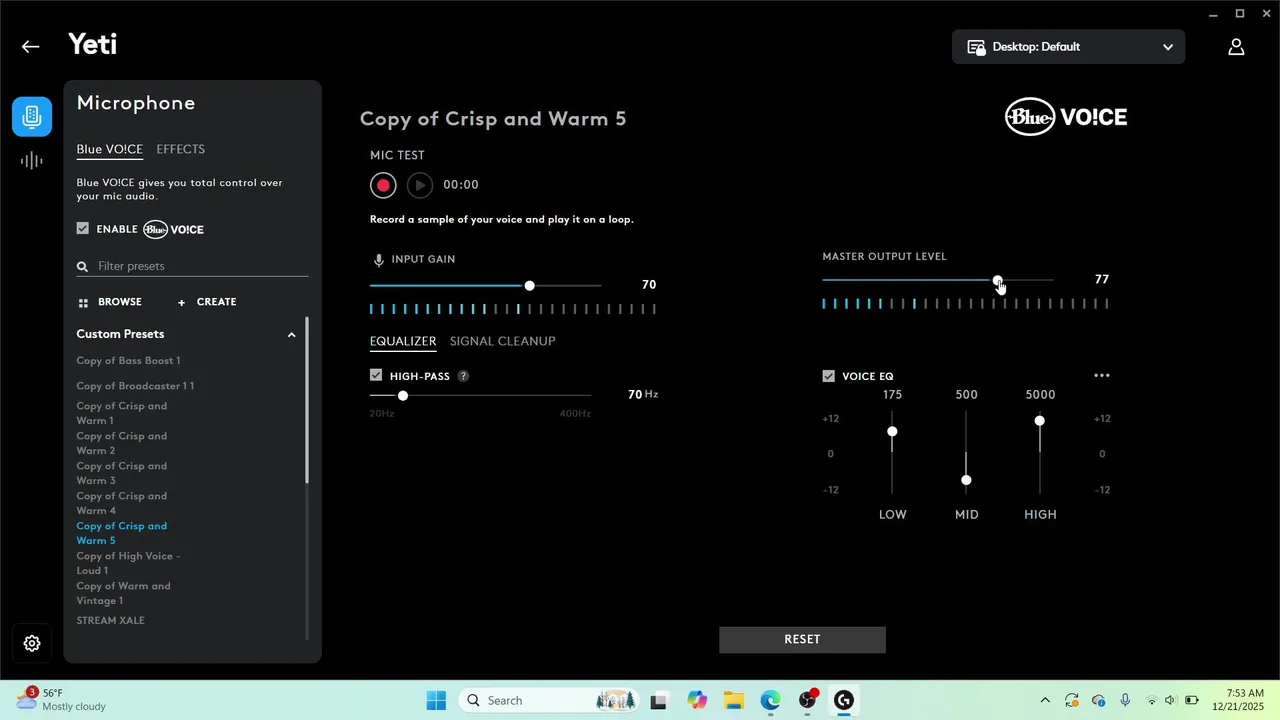
Task: Toggle the High-Pass filter checkbox
Action: (x=376, y=376)
